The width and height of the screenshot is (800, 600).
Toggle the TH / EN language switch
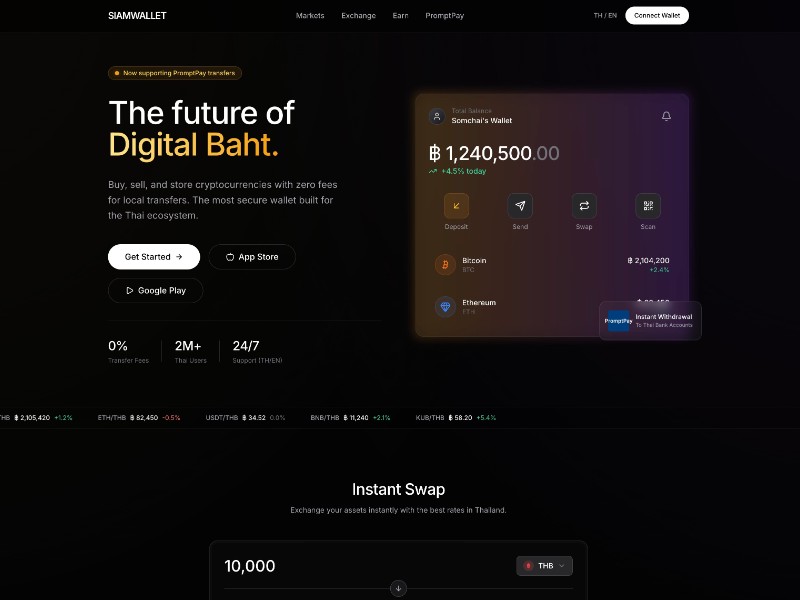click(x=605, y=16)
